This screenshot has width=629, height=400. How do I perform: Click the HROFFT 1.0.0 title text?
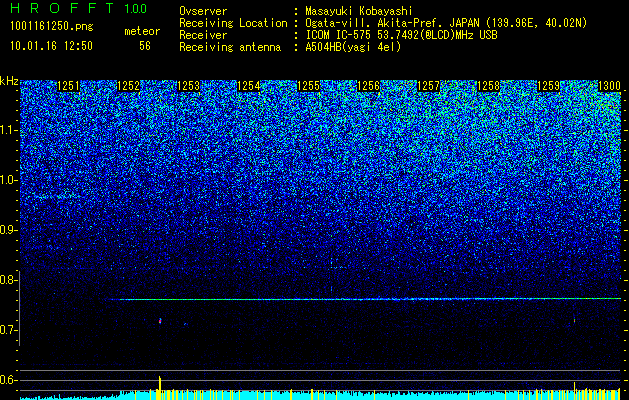[x=79, y=8]
